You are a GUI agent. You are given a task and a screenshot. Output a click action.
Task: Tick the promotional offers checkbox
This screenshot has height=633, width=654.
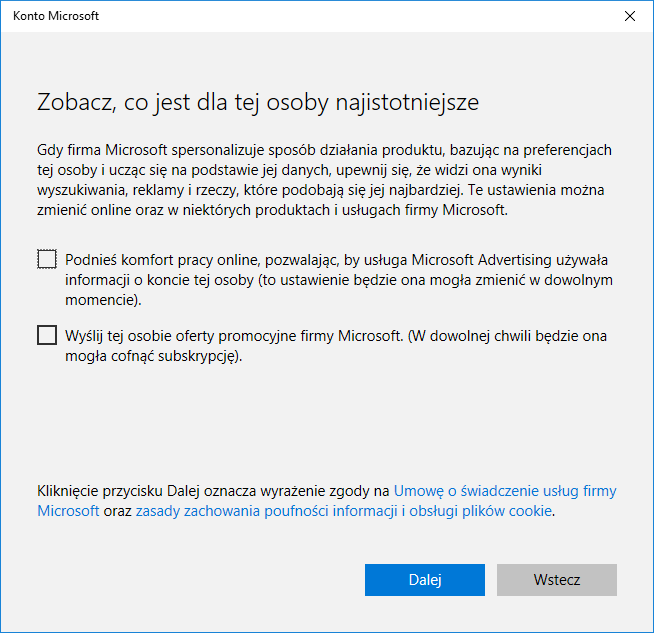[x=46, y=336]
